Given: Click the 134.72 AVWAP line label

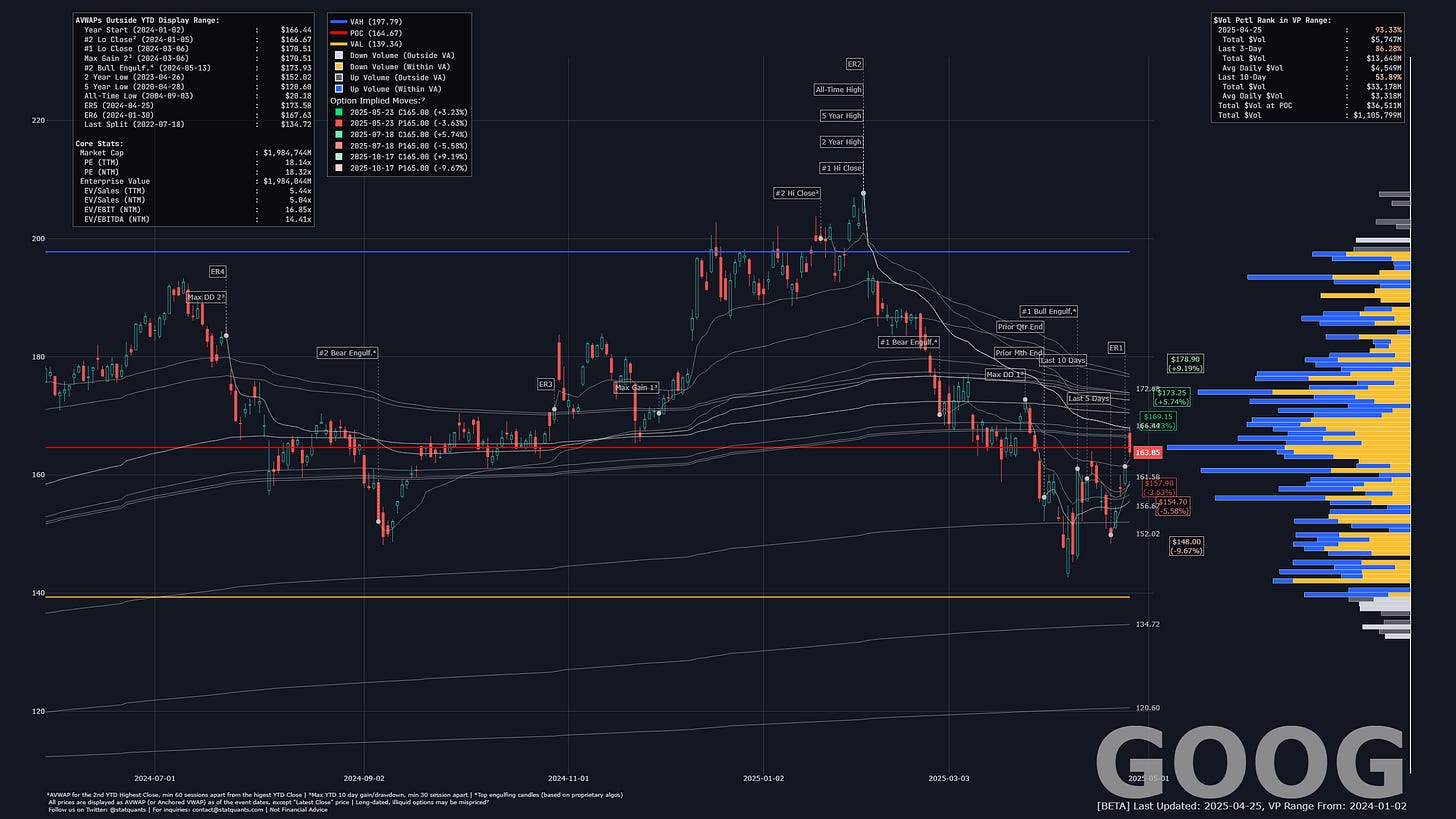Looking at the screenshot, I should (1148, 624).
